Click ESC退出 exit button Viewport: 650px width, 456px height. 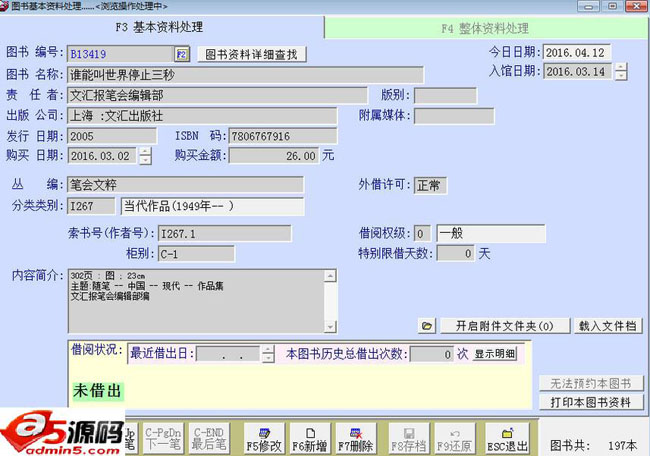click(507, 439)
